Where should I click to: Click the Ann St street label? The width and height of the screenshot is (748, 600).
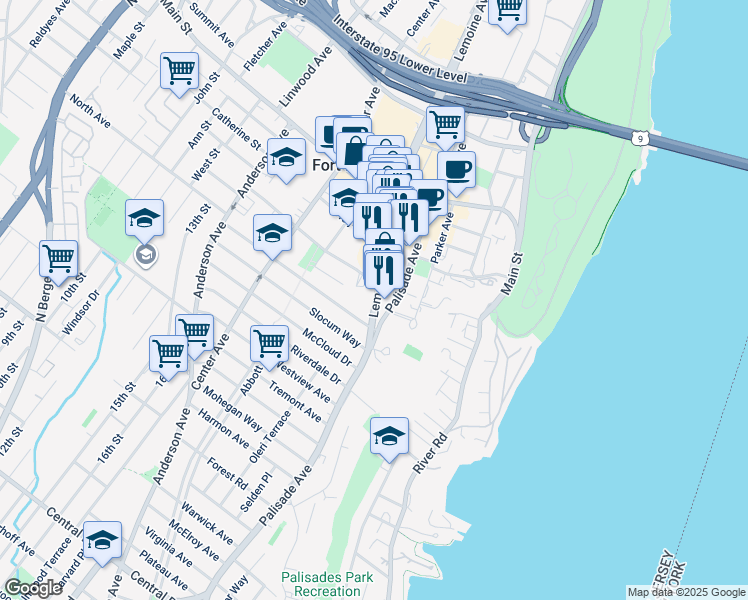(x=200, y=135)
